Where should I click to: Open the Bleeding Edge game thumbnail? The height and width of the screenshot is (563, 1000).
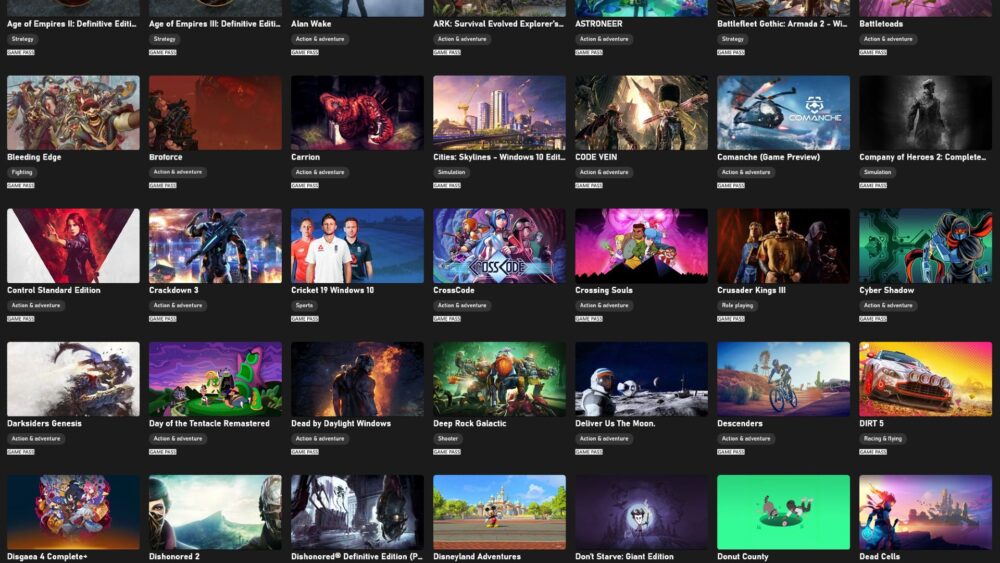pyautogui.click(x=73, y=113)
